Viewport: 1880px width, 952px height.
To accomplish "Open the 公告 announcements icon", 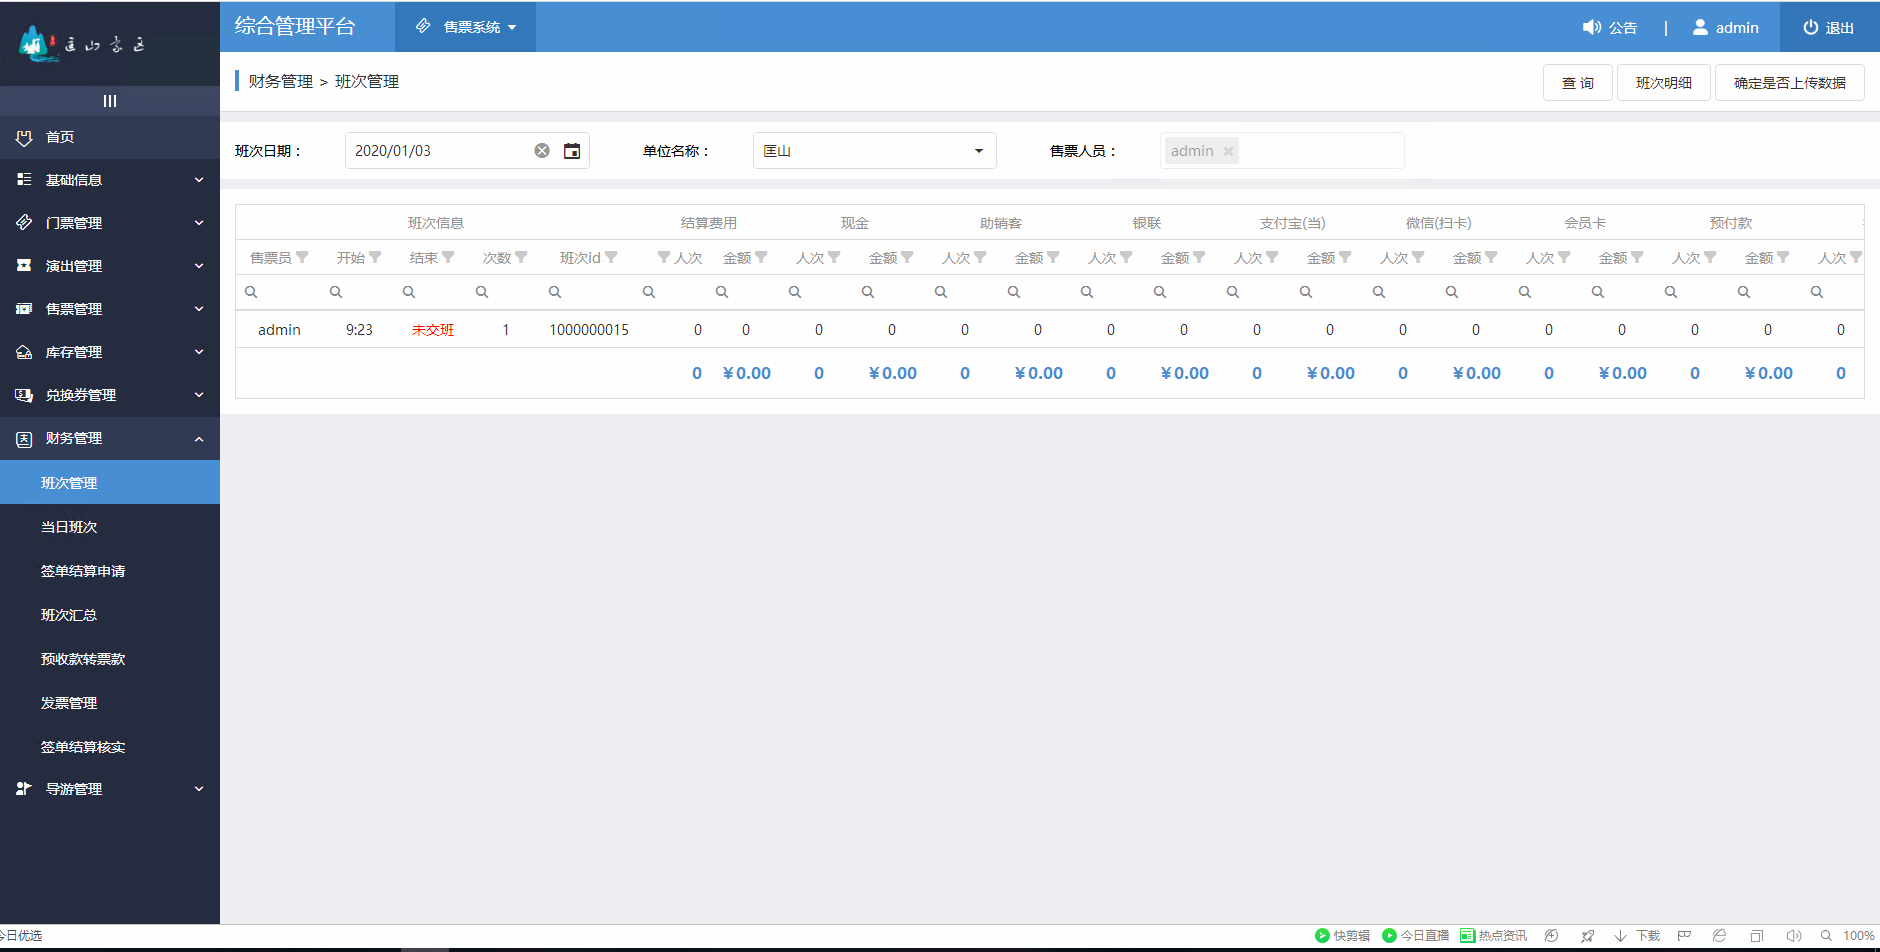I will pyautogui.click(x=1594, y=27).
